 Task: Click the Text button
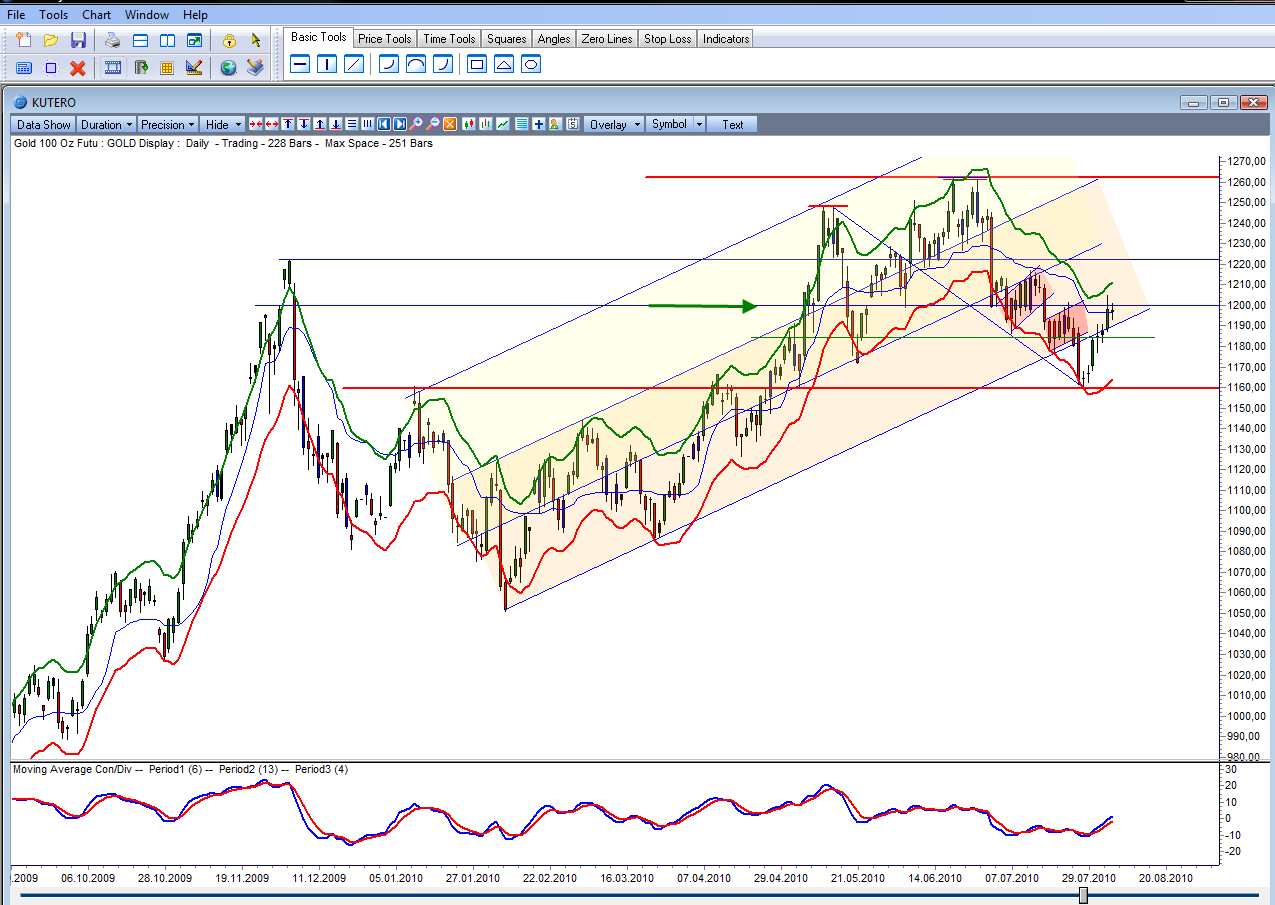pos(733,125)
